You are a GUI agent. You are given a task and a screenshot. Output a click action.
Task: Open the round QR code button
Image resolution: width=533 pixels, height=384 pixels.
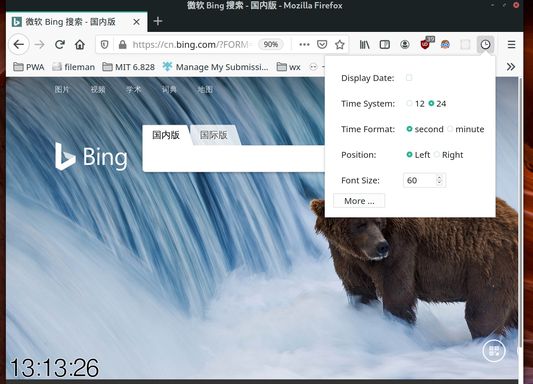coord(494,350)
